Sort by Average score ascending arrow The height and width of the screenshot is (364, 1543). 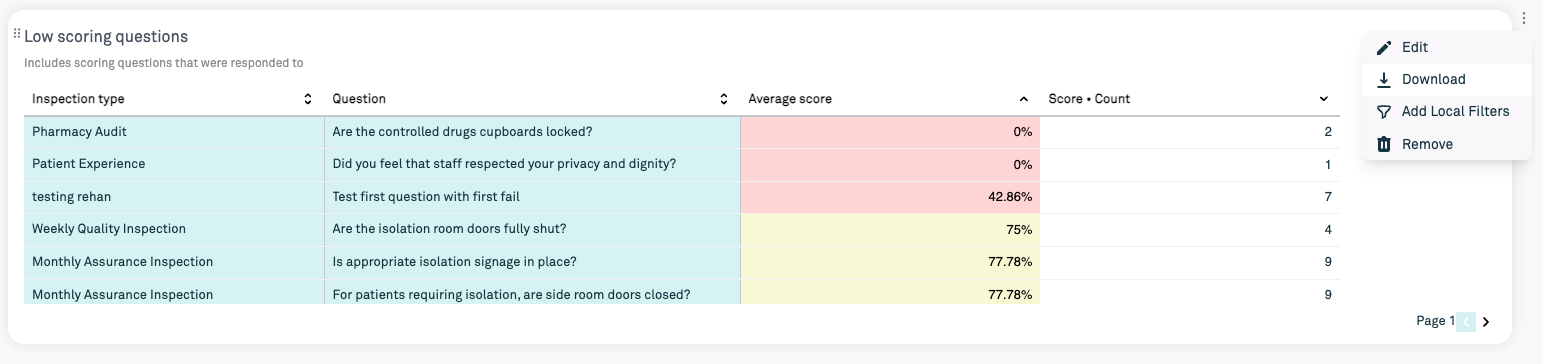click(1023, 99)
